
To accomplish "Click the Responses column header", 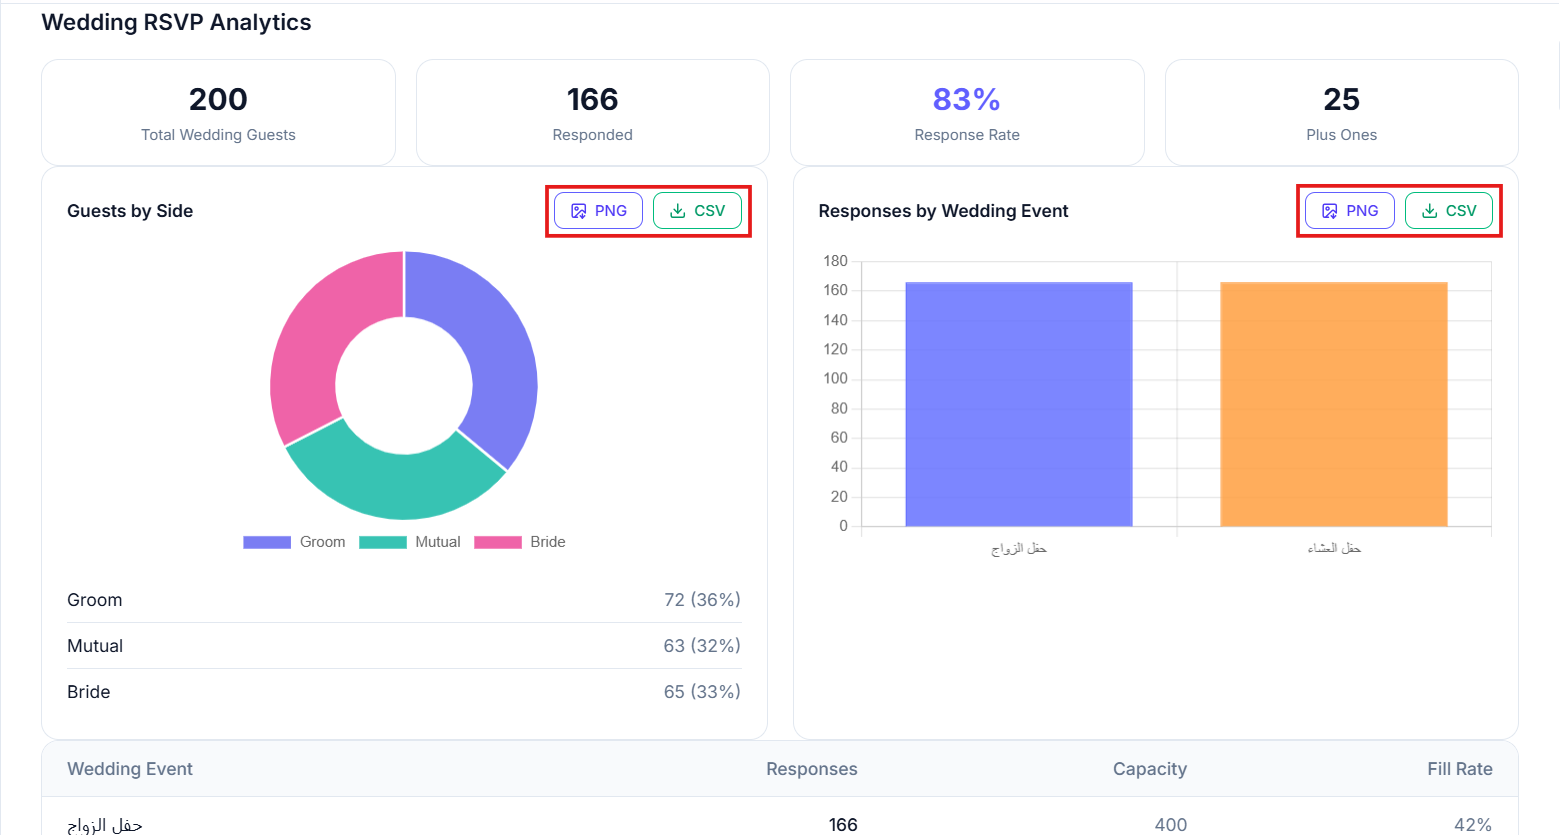I will coord(812,769).
